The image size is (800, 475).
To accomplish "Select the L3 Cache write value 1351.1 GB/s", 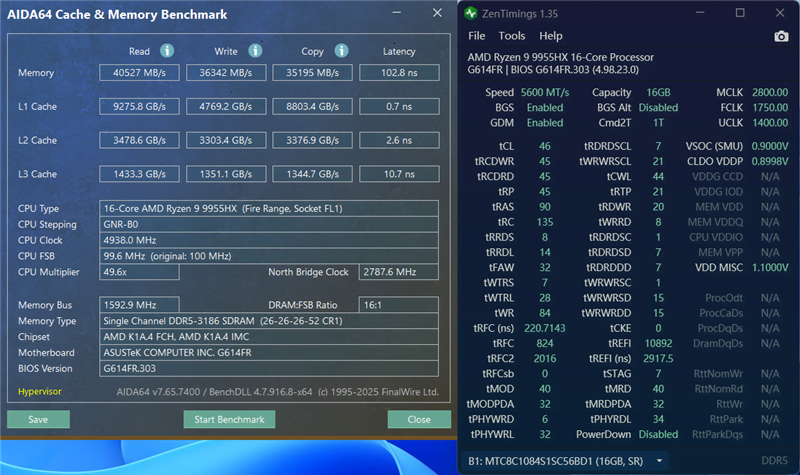I will pos(226,174).
